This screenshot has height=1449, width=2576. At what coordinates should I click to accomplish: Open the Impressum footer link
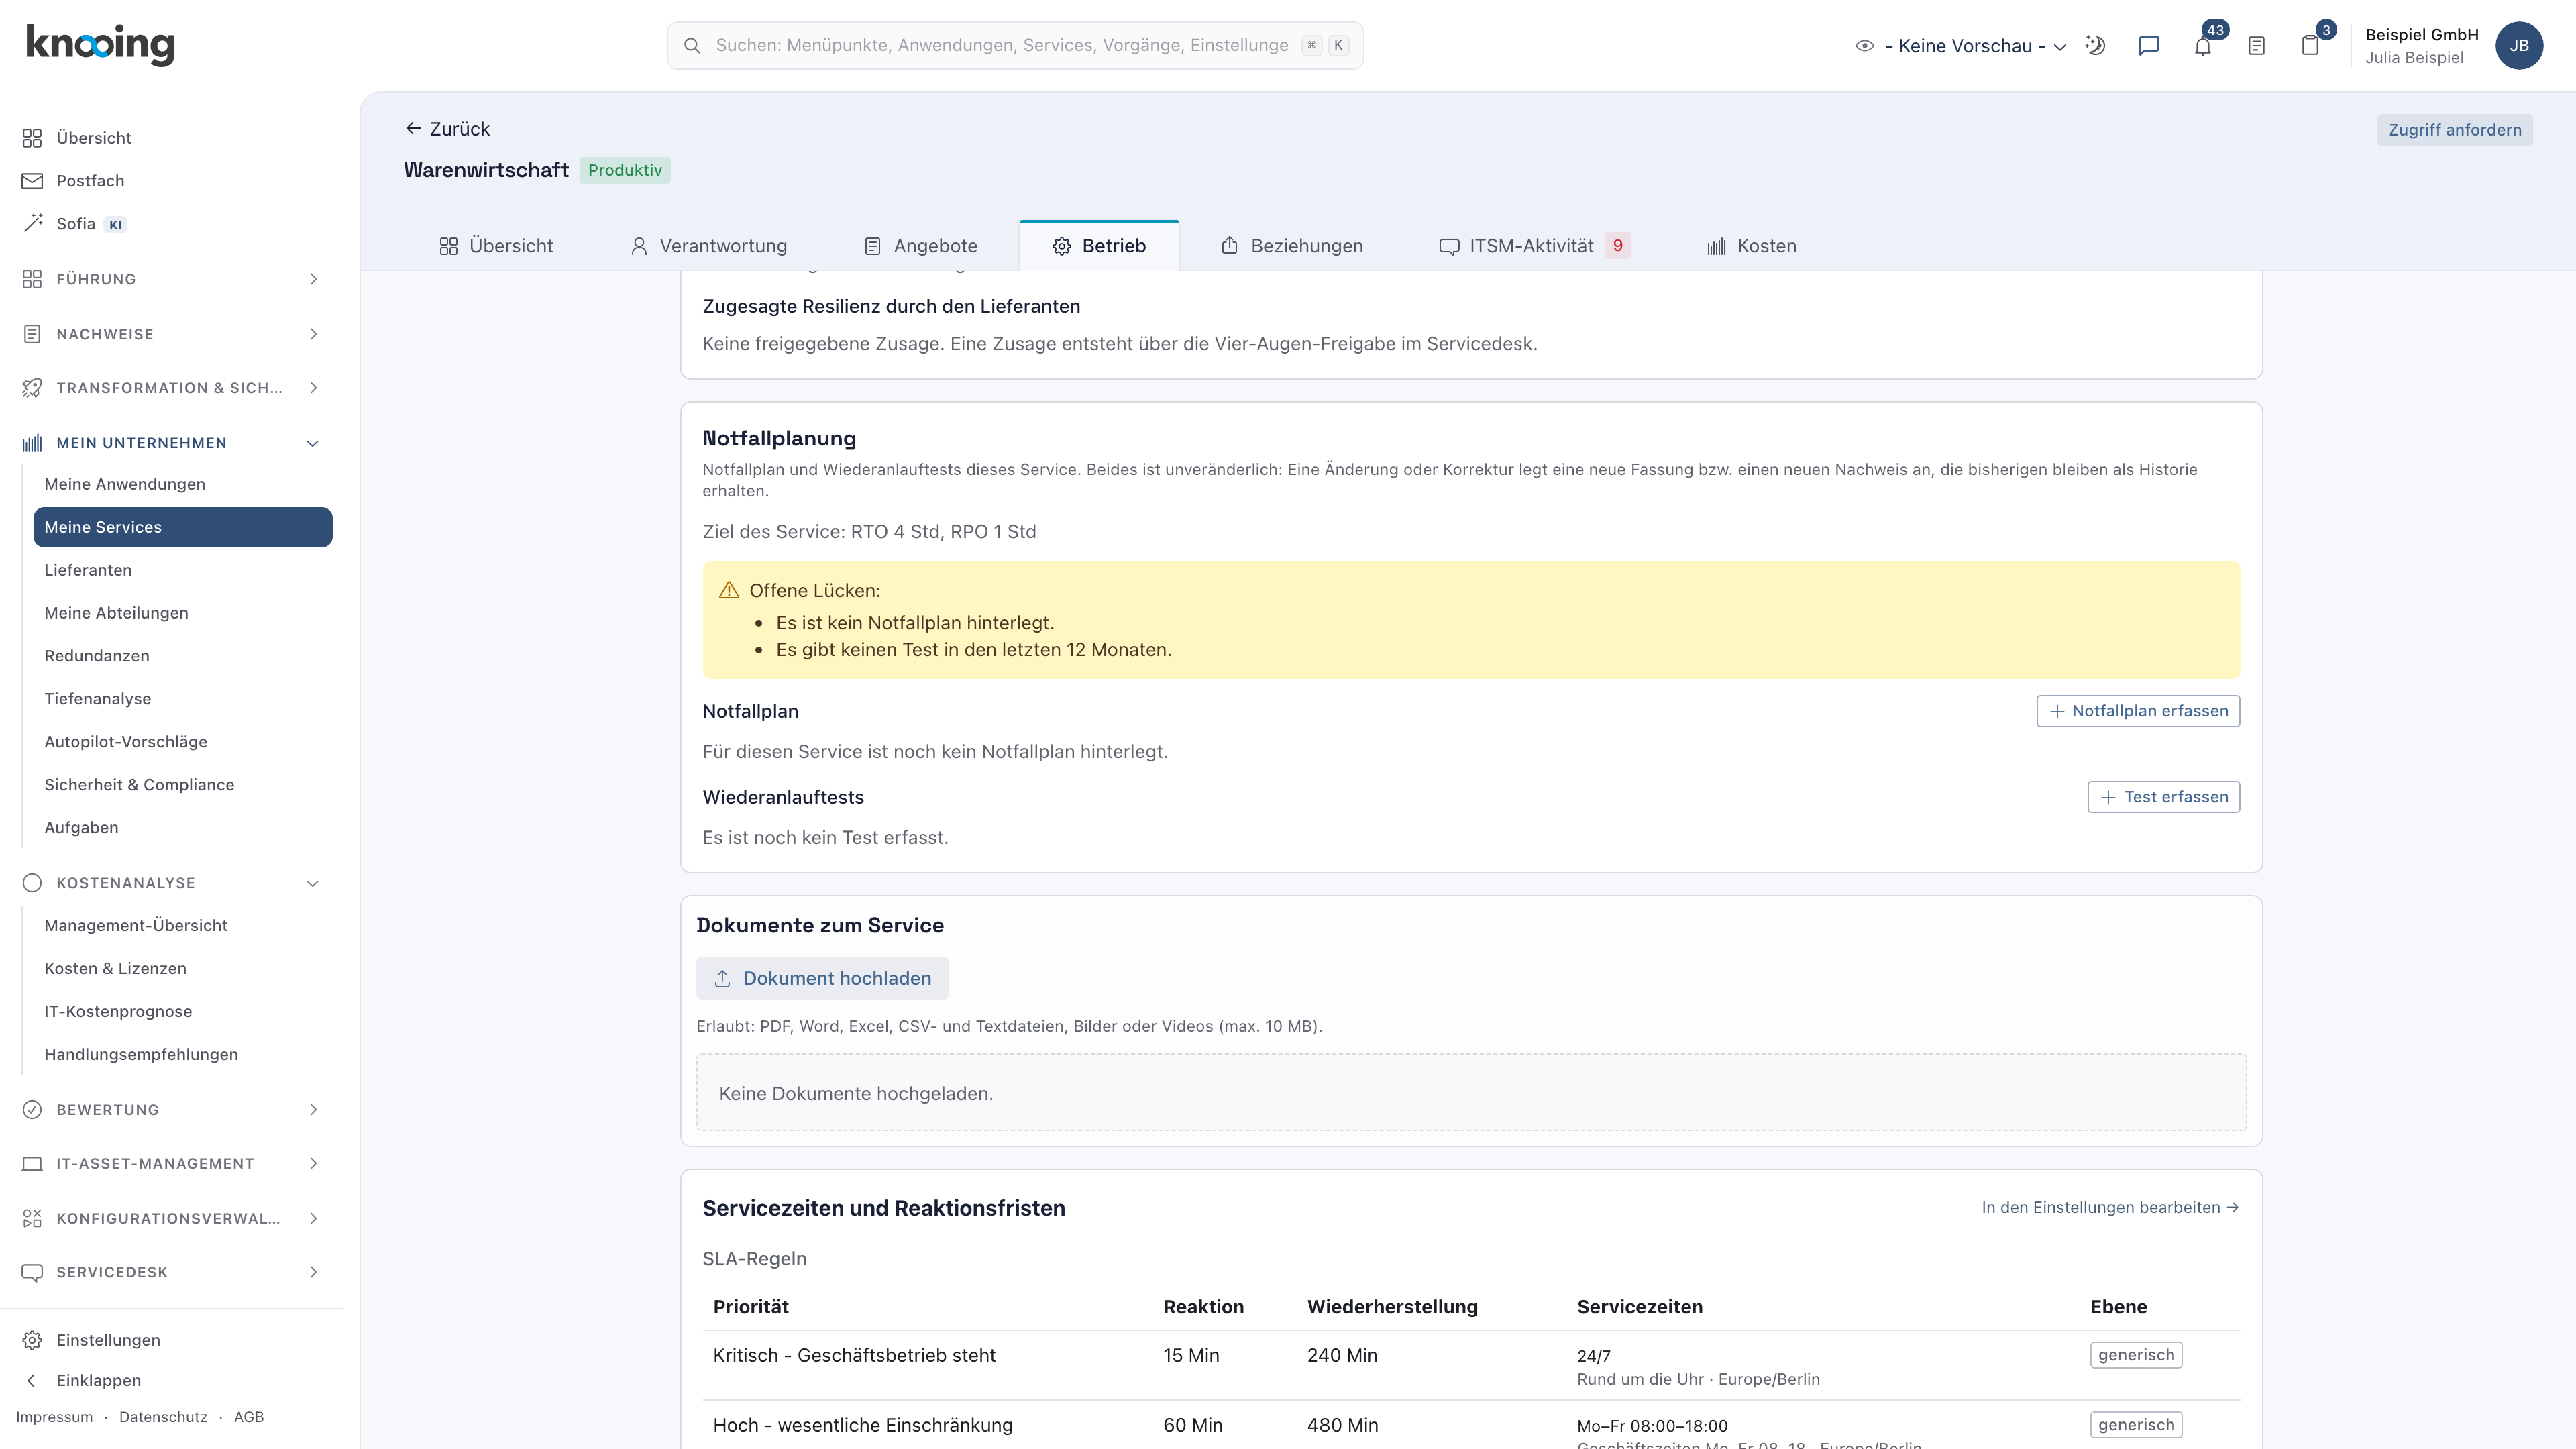click(54, 1417)
